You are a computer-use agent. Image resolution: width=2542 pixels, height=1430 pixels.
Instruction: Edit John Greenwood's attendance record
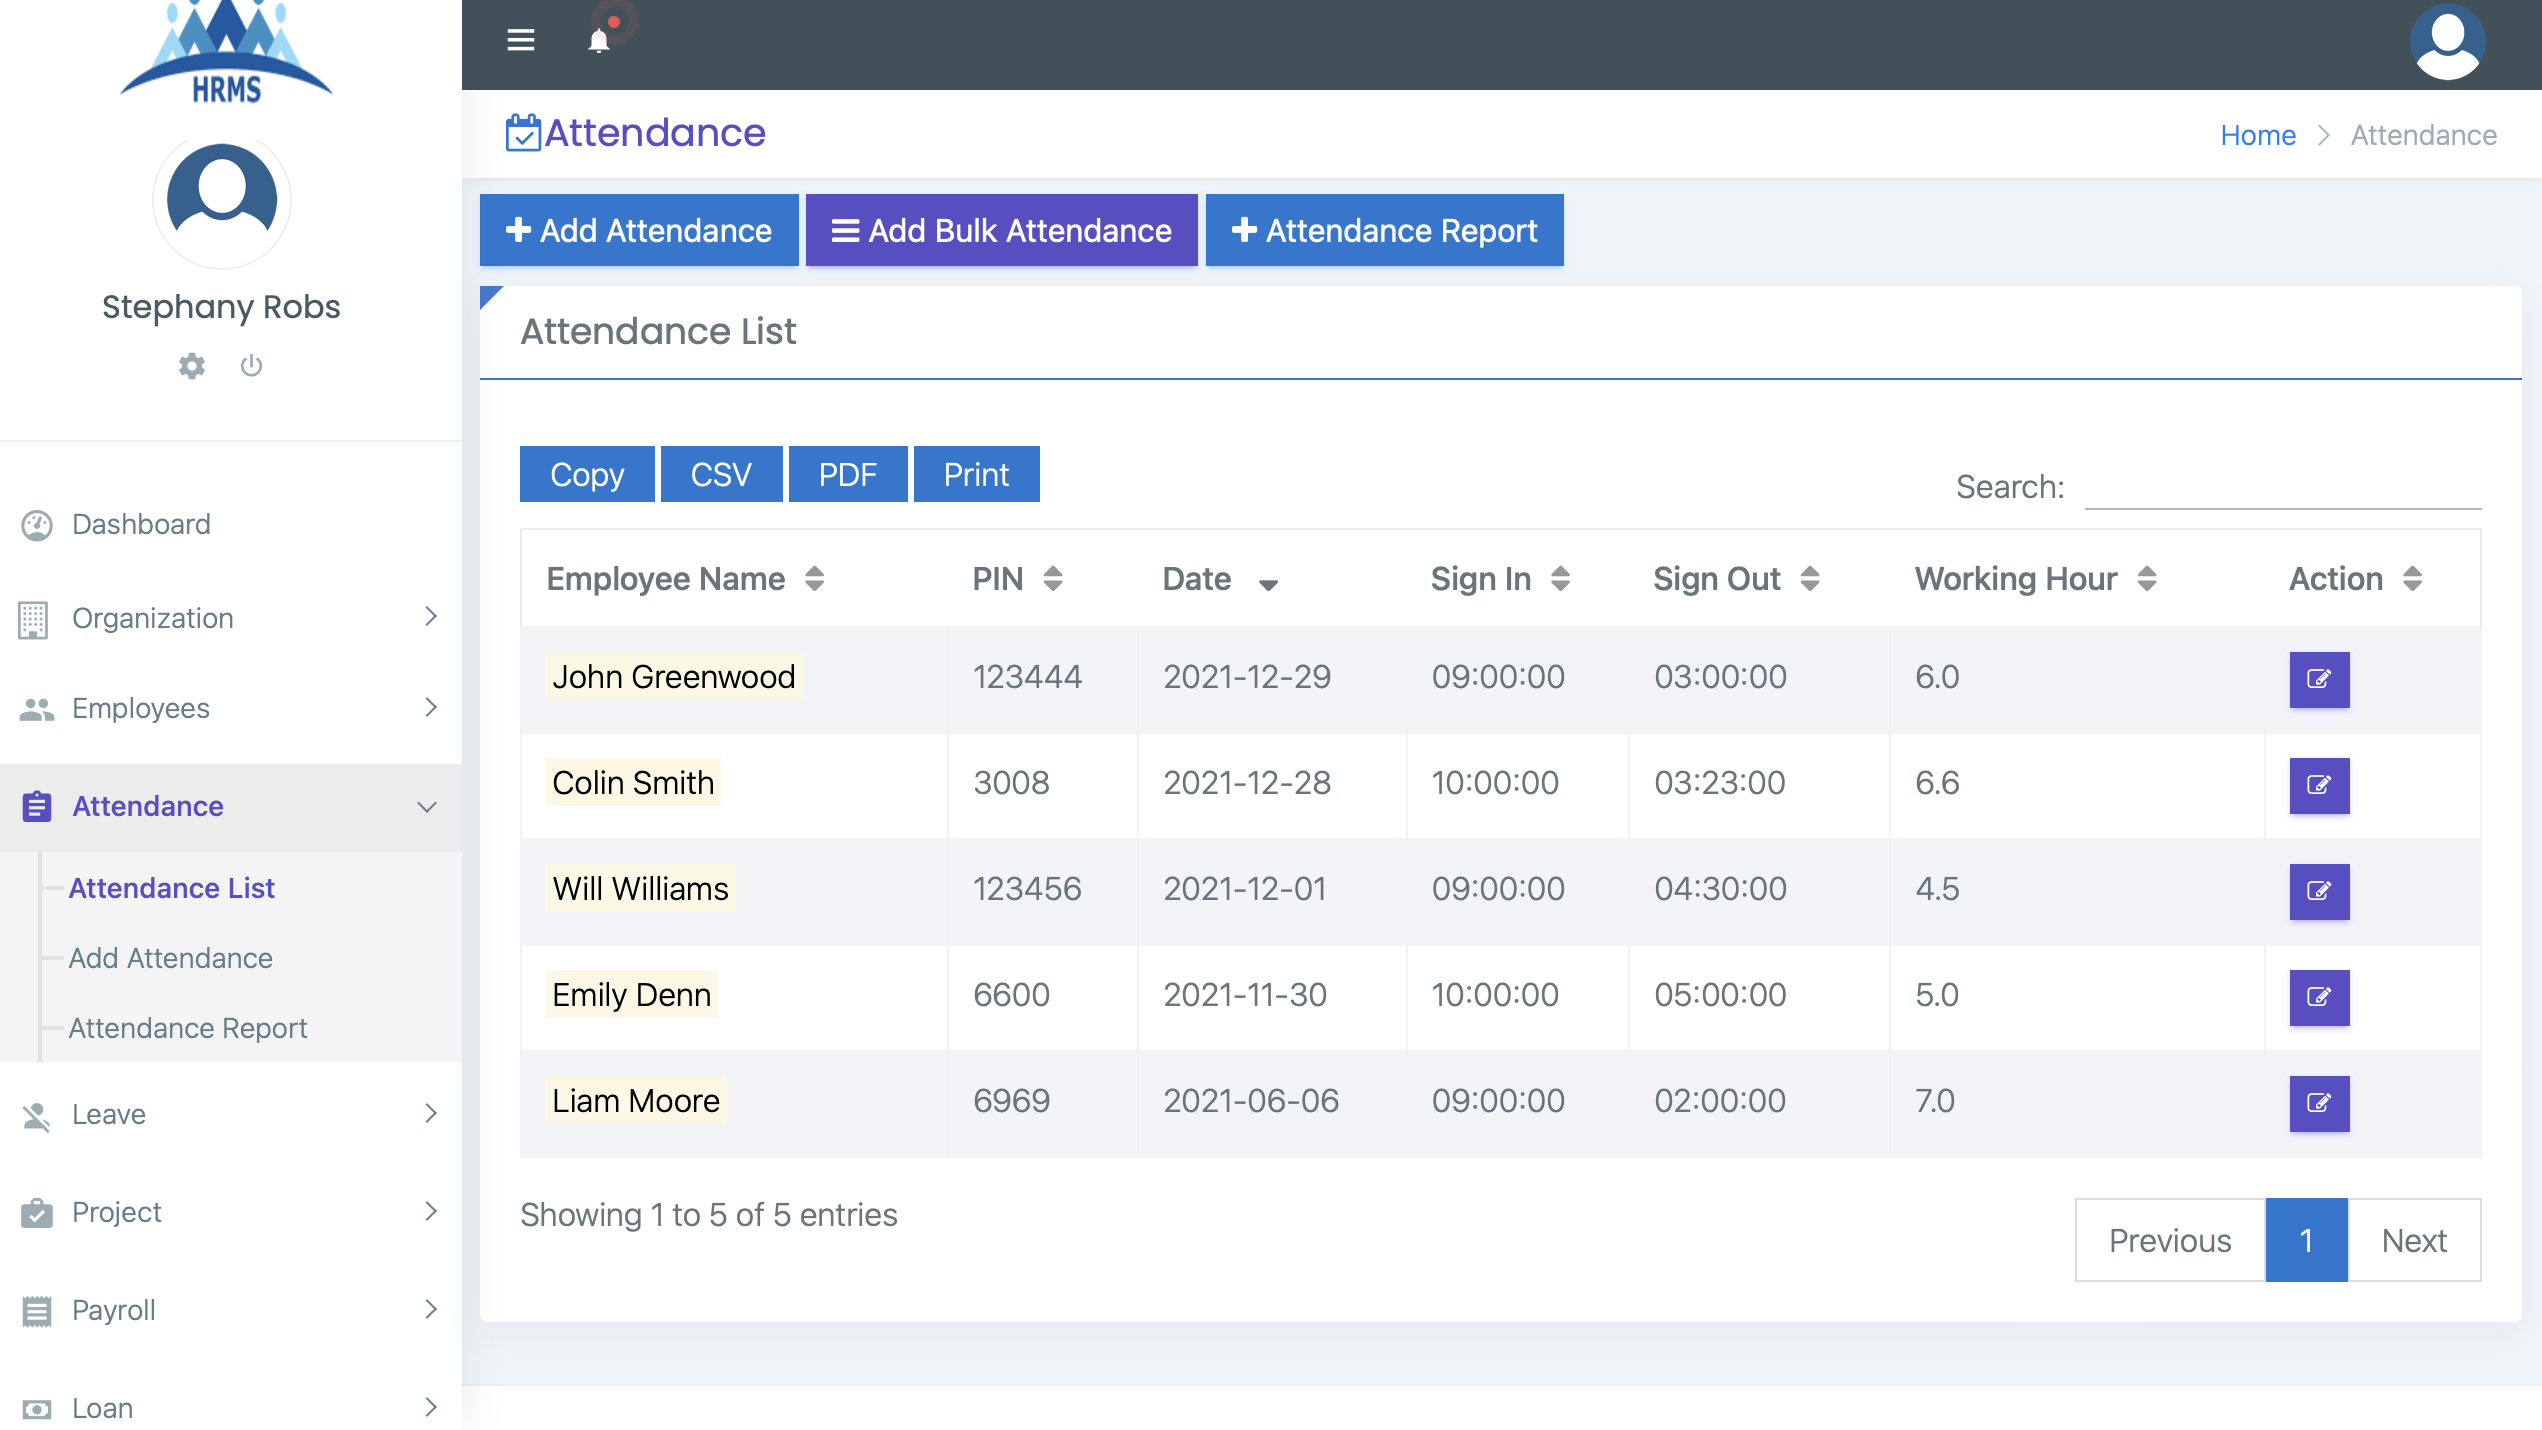(x=2319, y=679)
